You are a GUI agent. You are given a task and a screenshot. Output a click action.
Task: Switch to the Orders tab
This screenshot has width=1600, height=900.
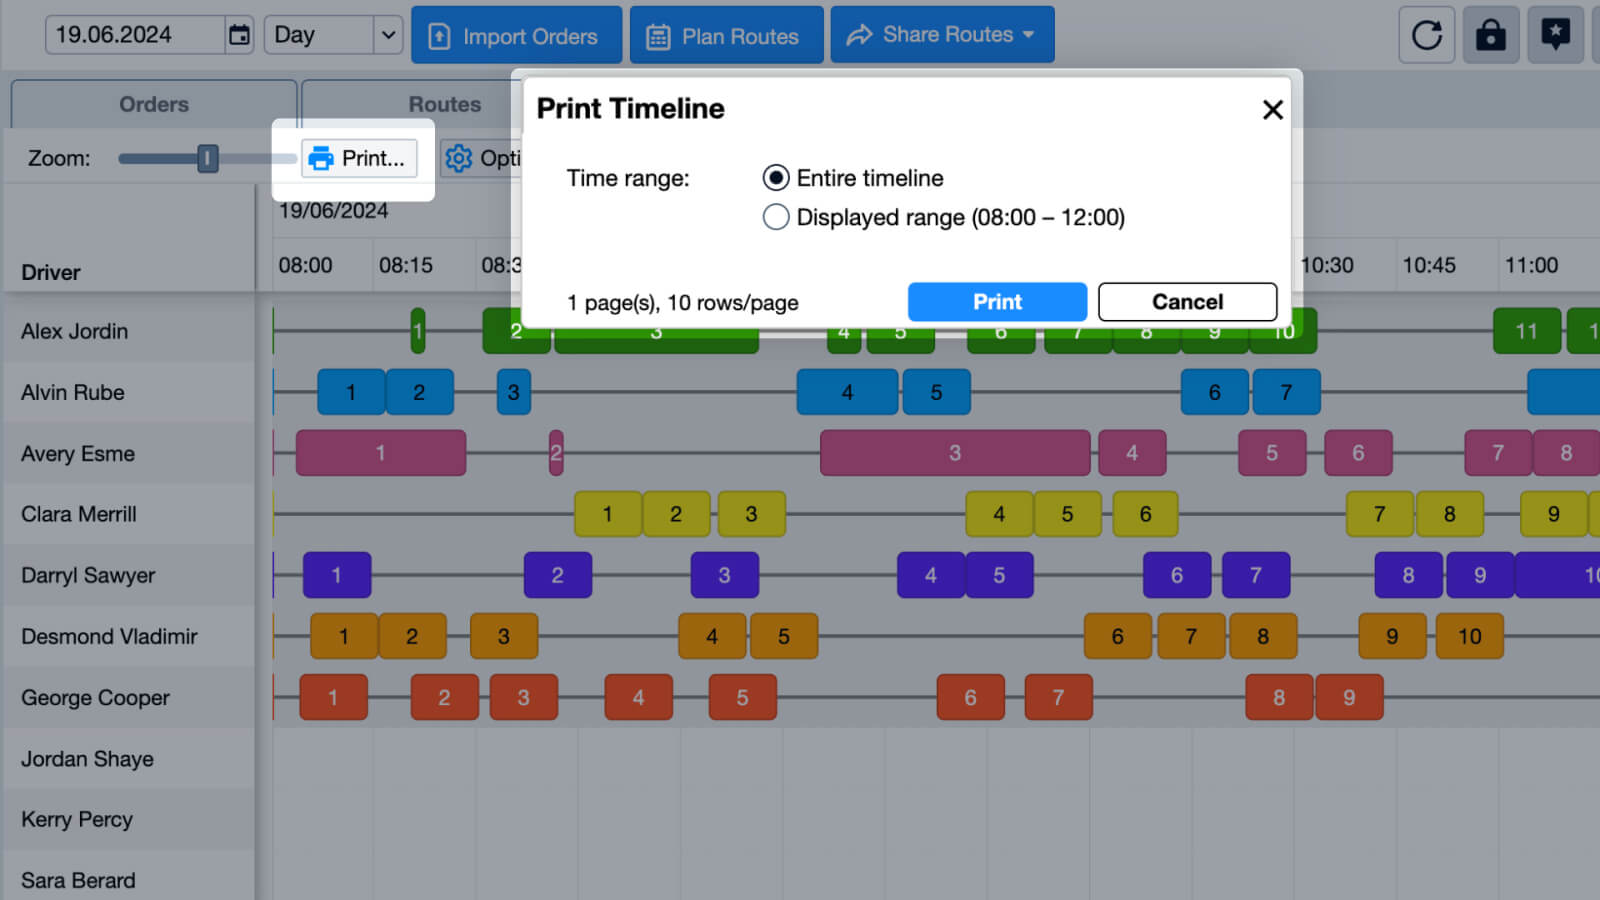[x=153, y=103]
